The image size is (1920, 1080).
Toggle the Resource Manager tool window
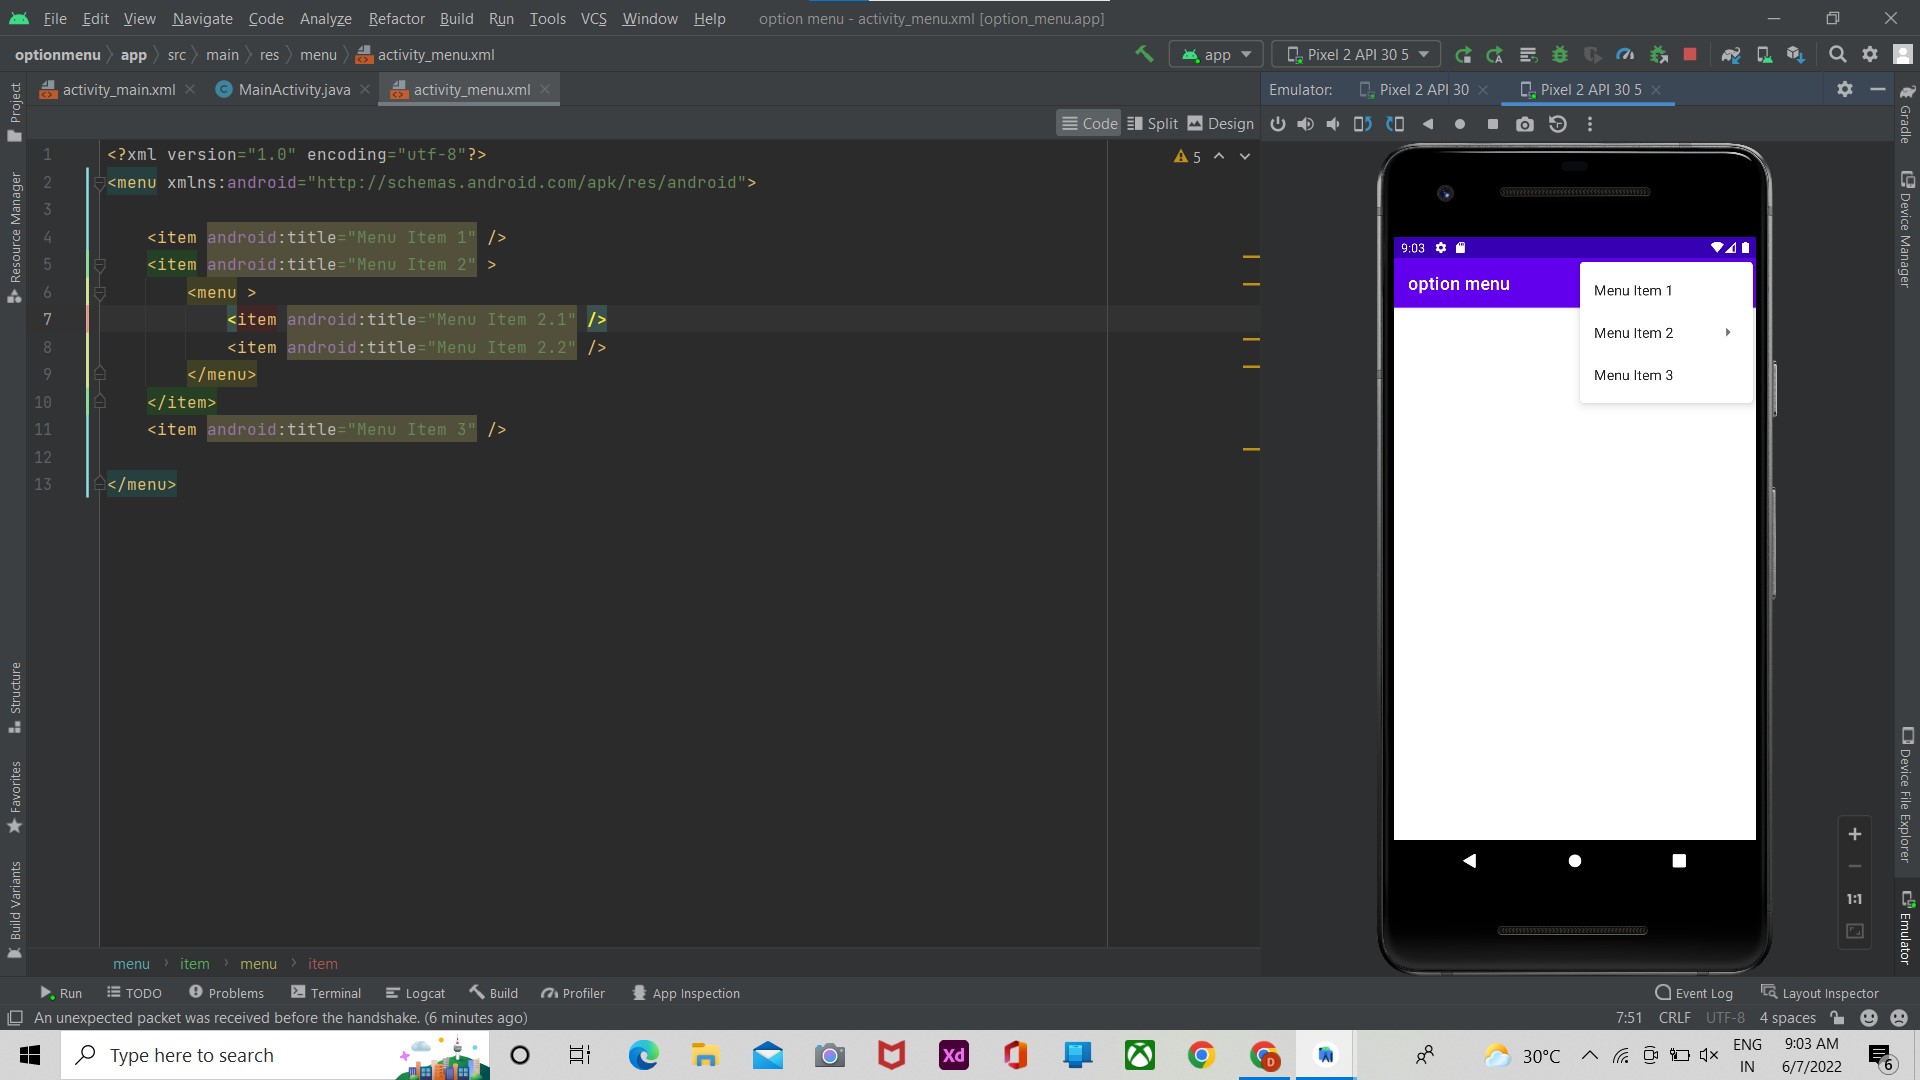point(14,237)
